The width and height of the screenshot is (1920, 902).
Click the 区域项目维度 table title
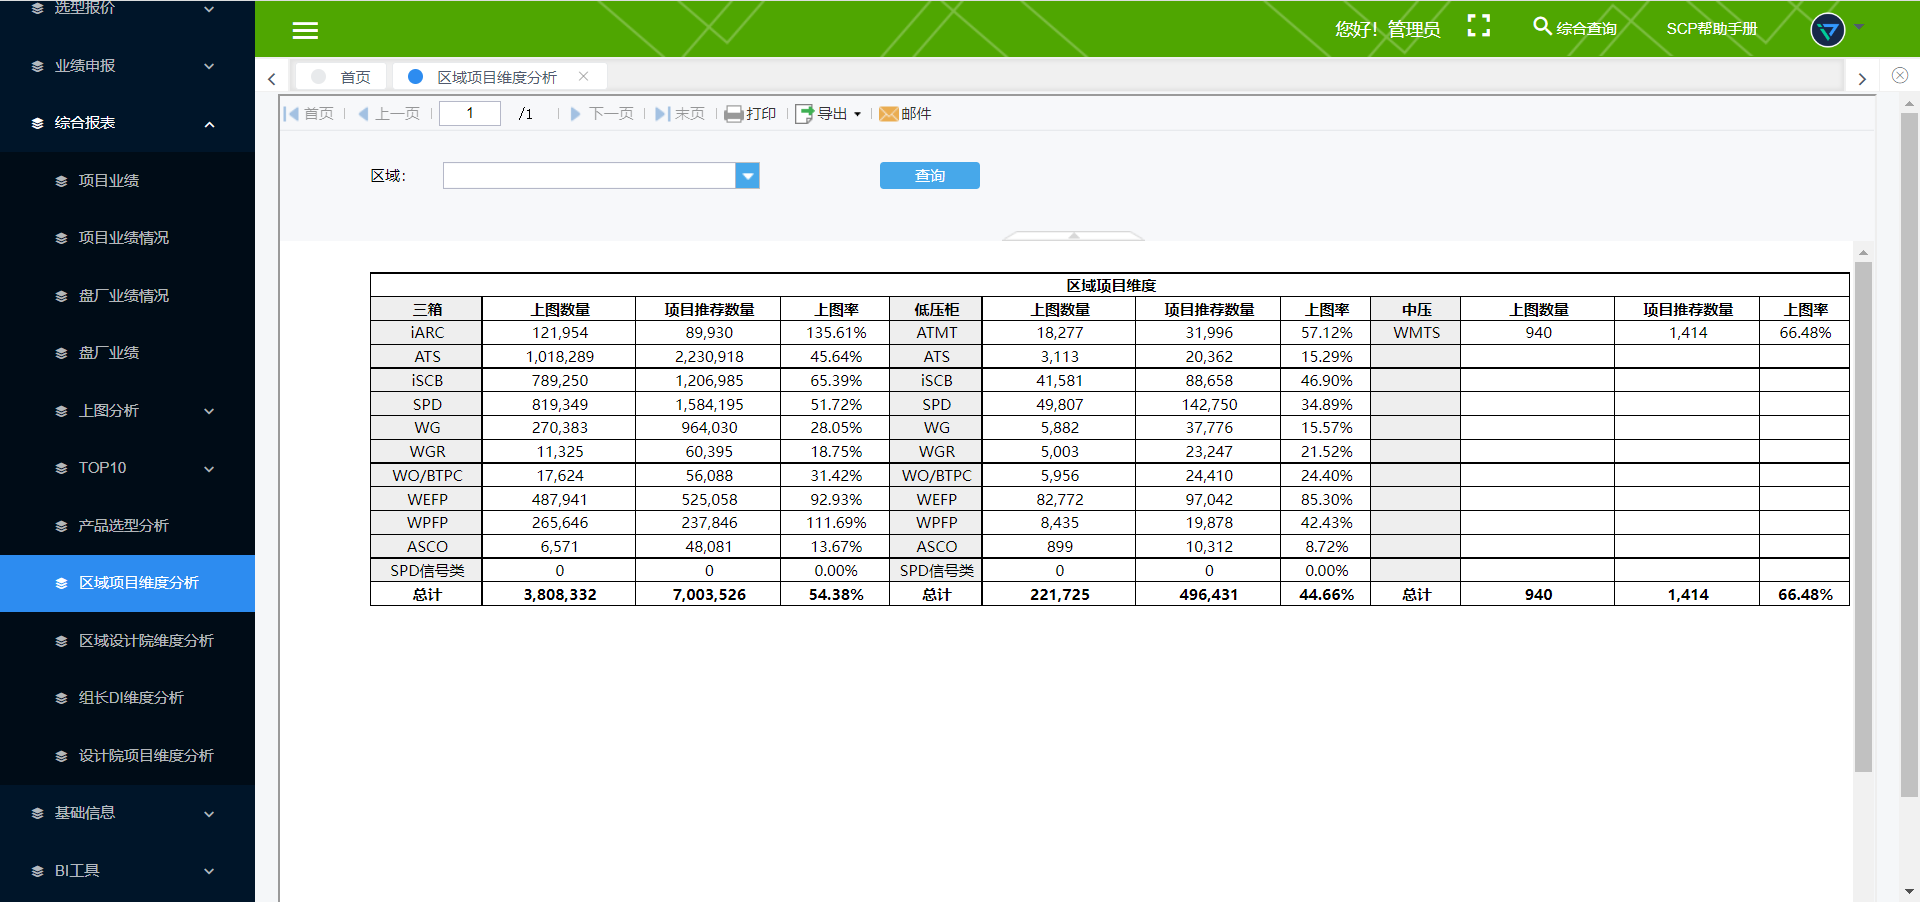1110,285
